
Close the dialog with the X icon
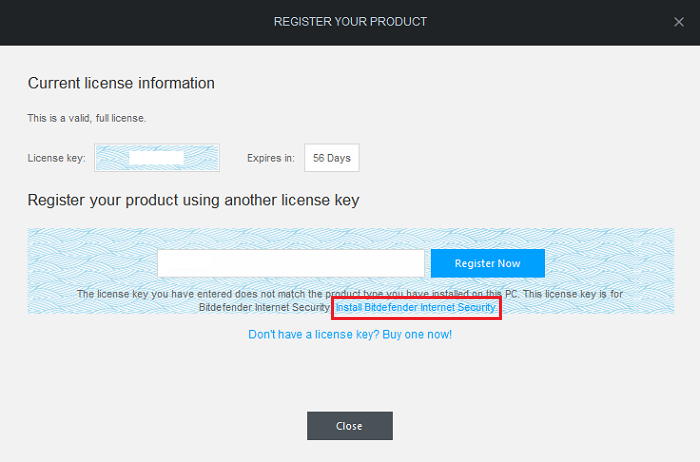[x=680, y=22]
